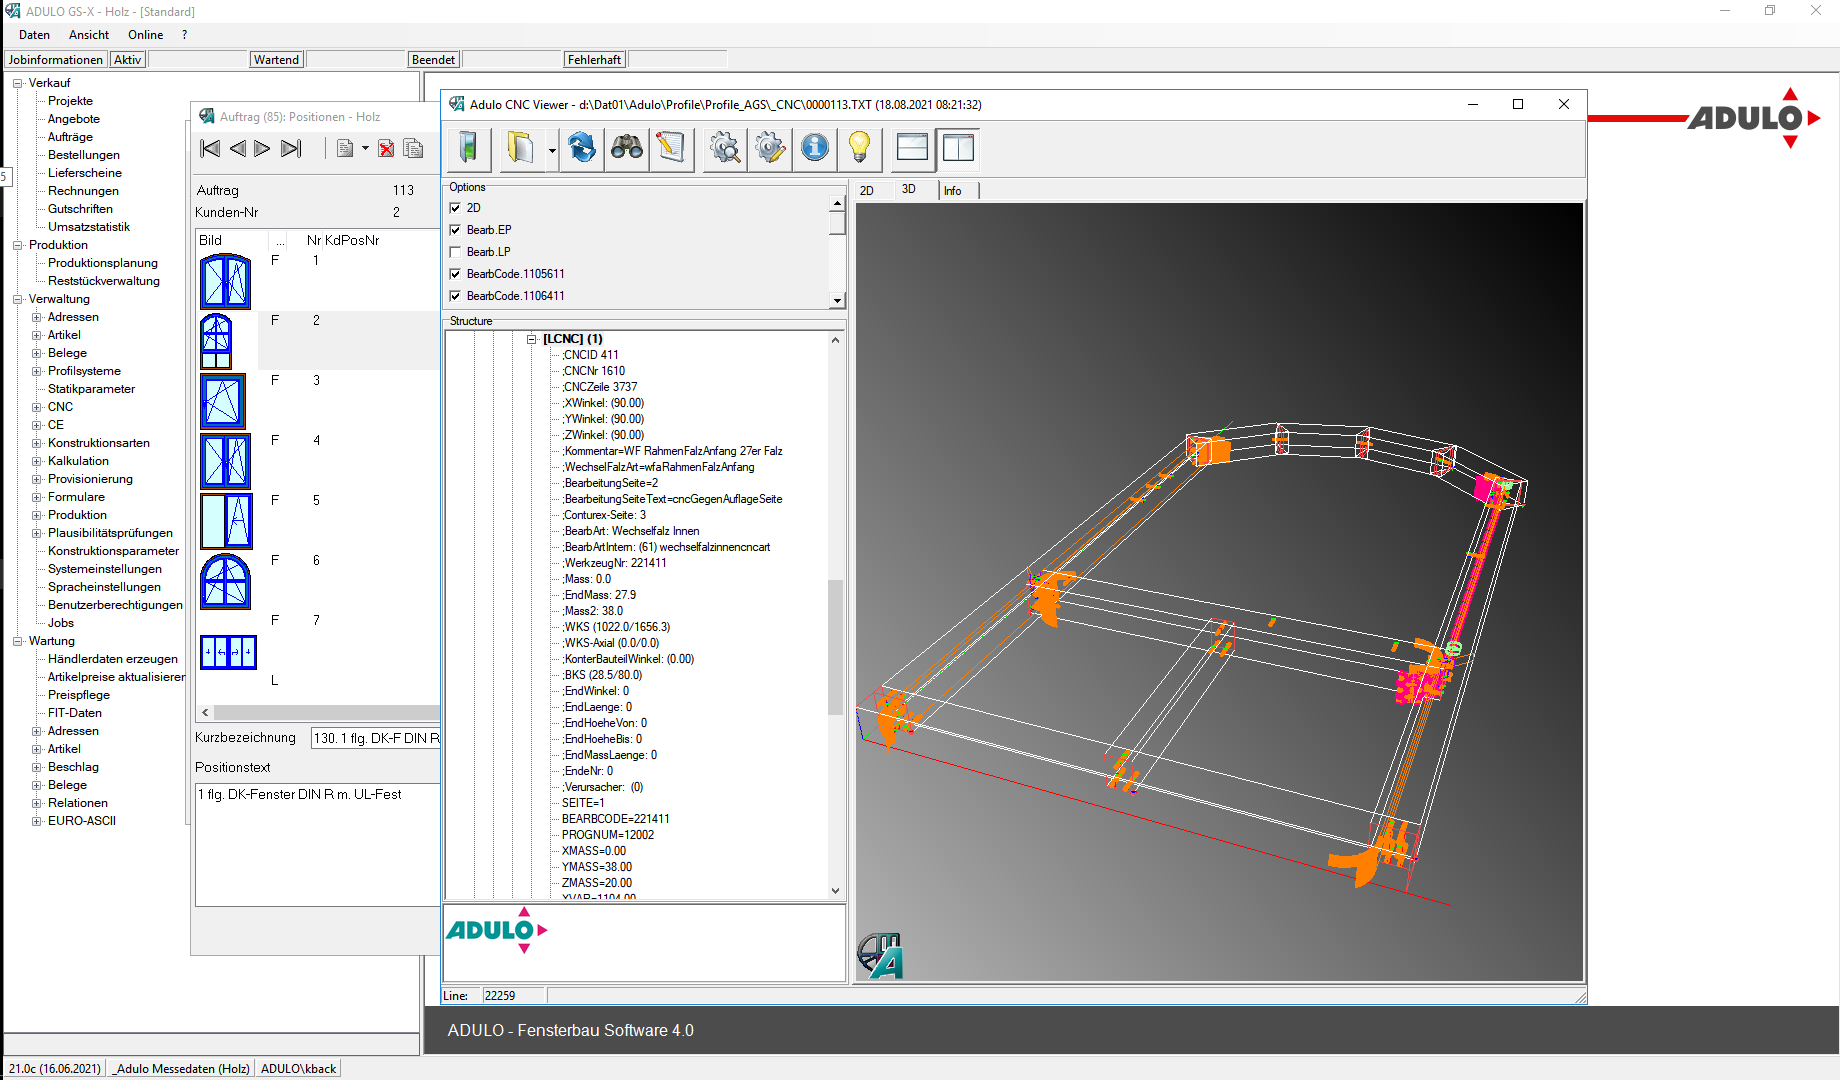Open file via folder icon in CNC Viewer
1840x1080 pixels.
click(x=520, y=149)
